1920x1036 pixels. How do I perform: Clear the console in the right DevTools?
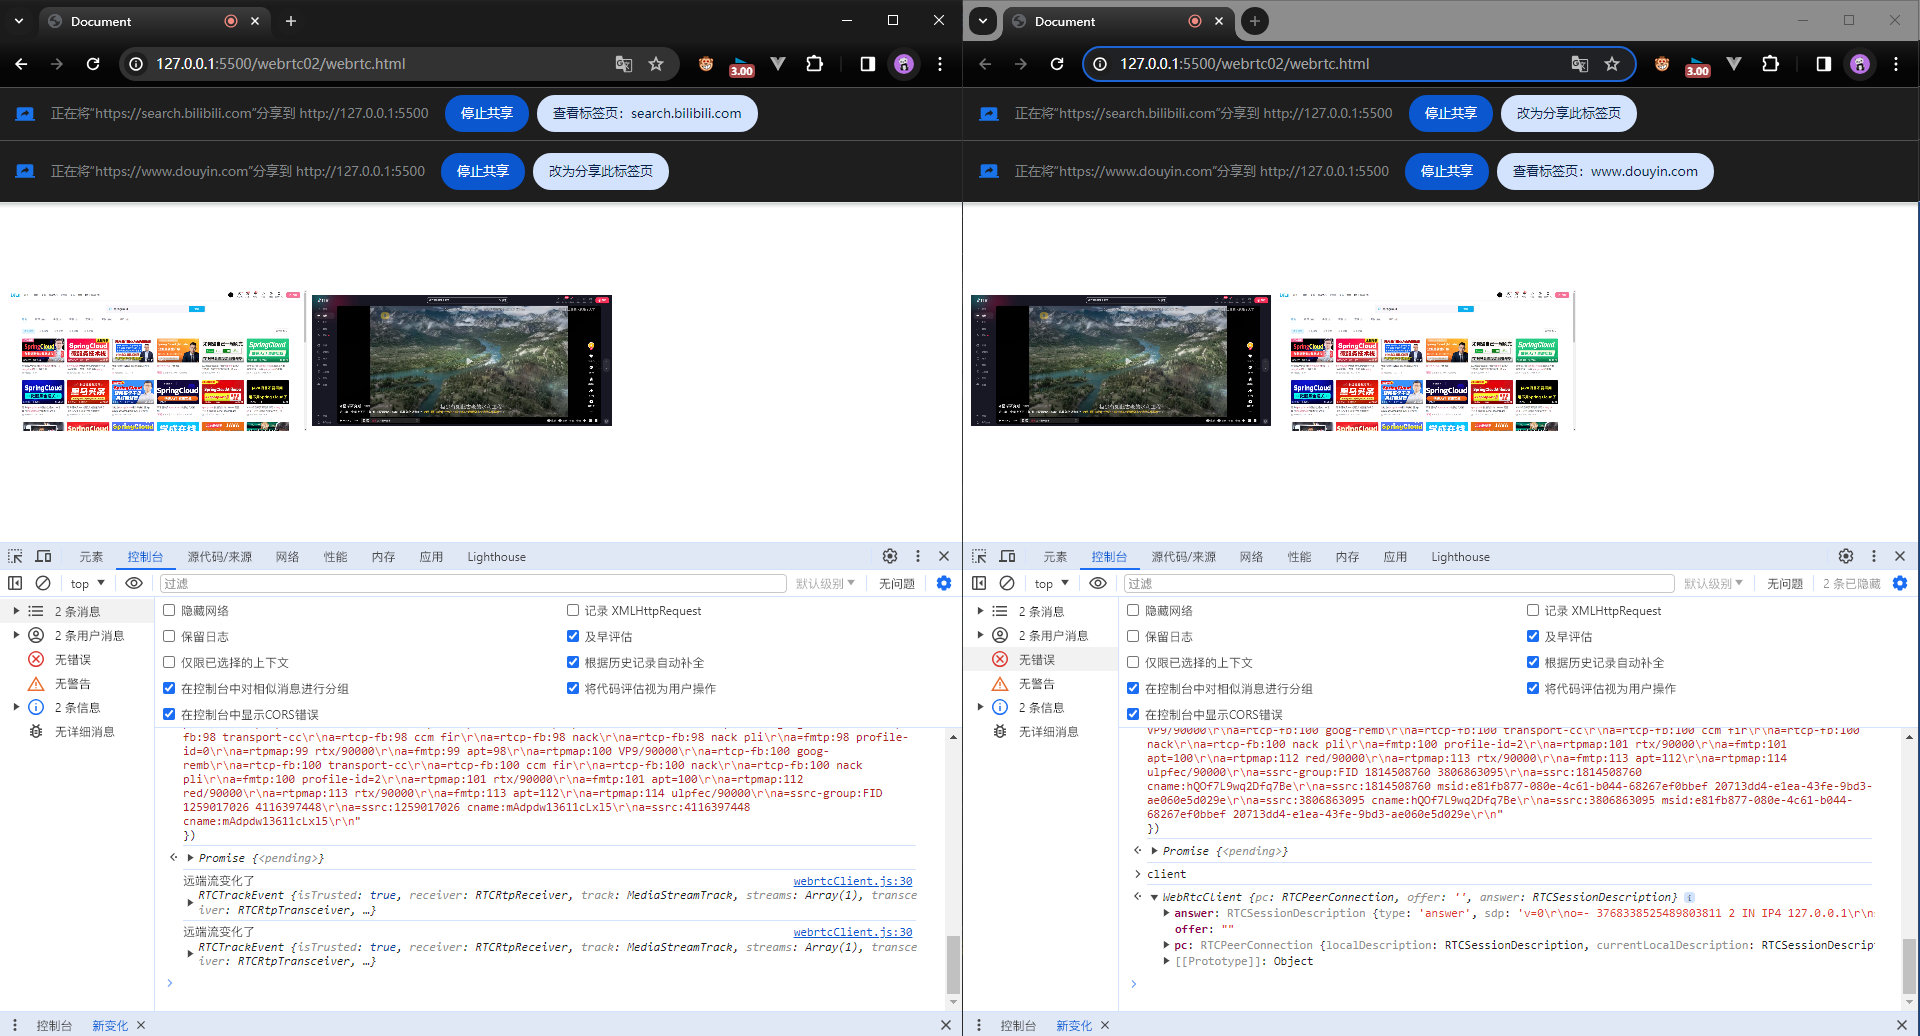[1007, 583]
